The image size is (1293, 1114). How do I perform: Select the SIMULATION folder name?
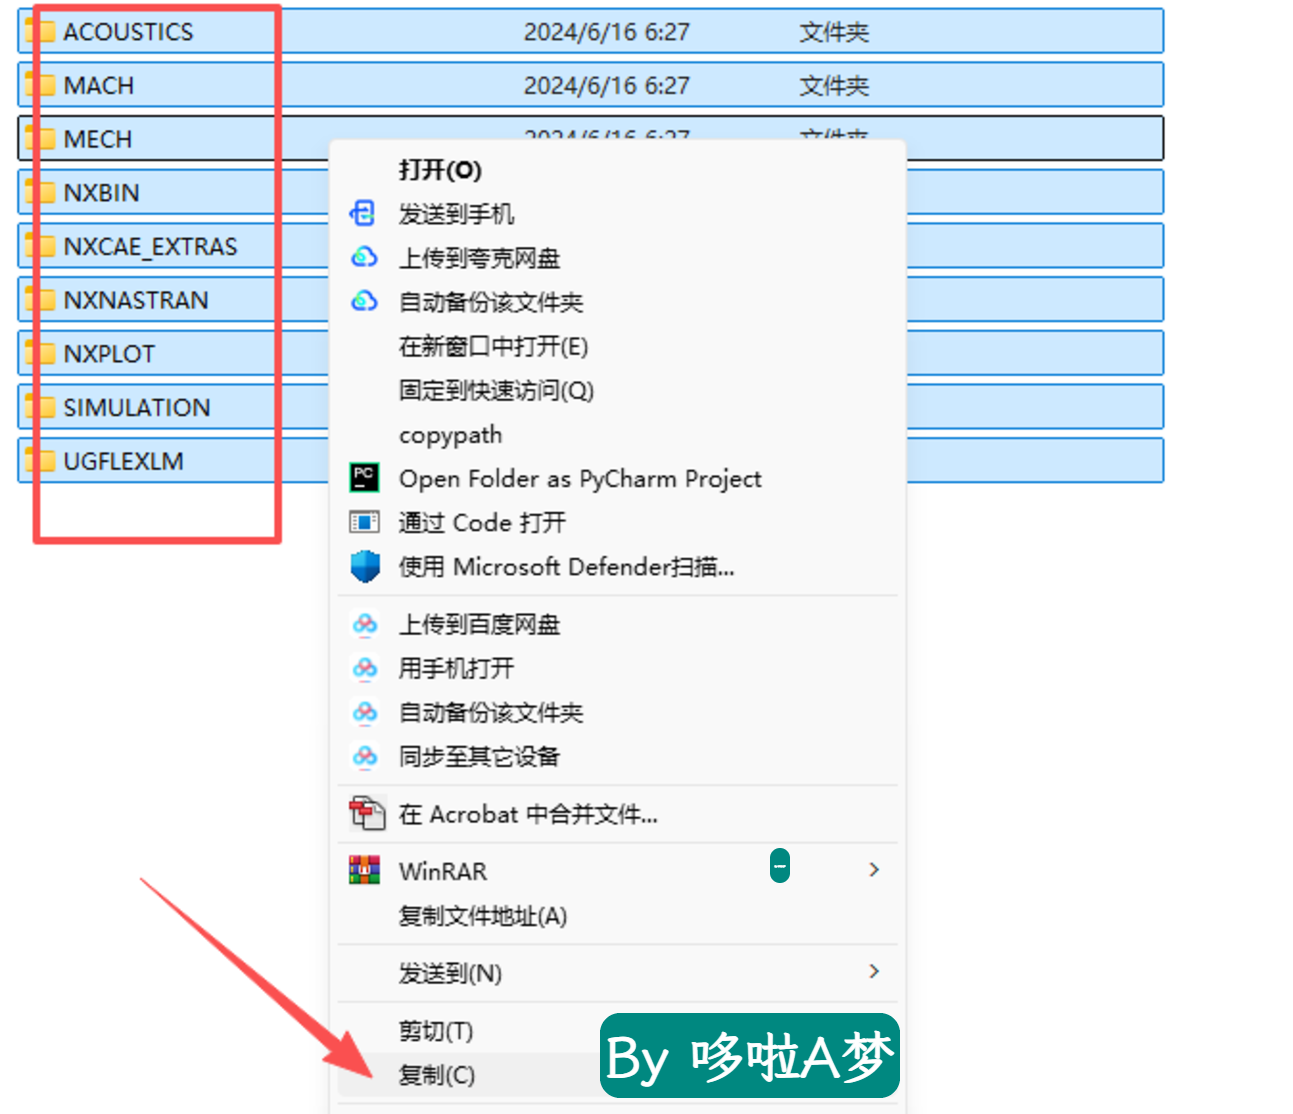click(x=137, y=407)
